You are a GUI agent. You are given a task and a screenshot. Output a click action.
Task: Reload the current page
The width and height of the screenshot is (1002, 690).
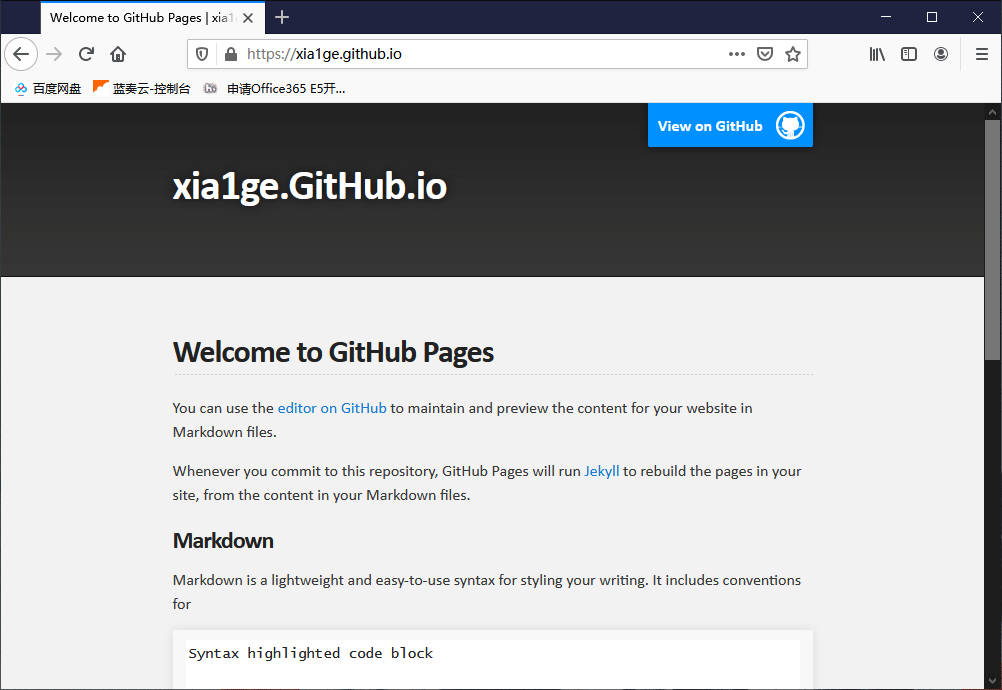coord(86,54)
